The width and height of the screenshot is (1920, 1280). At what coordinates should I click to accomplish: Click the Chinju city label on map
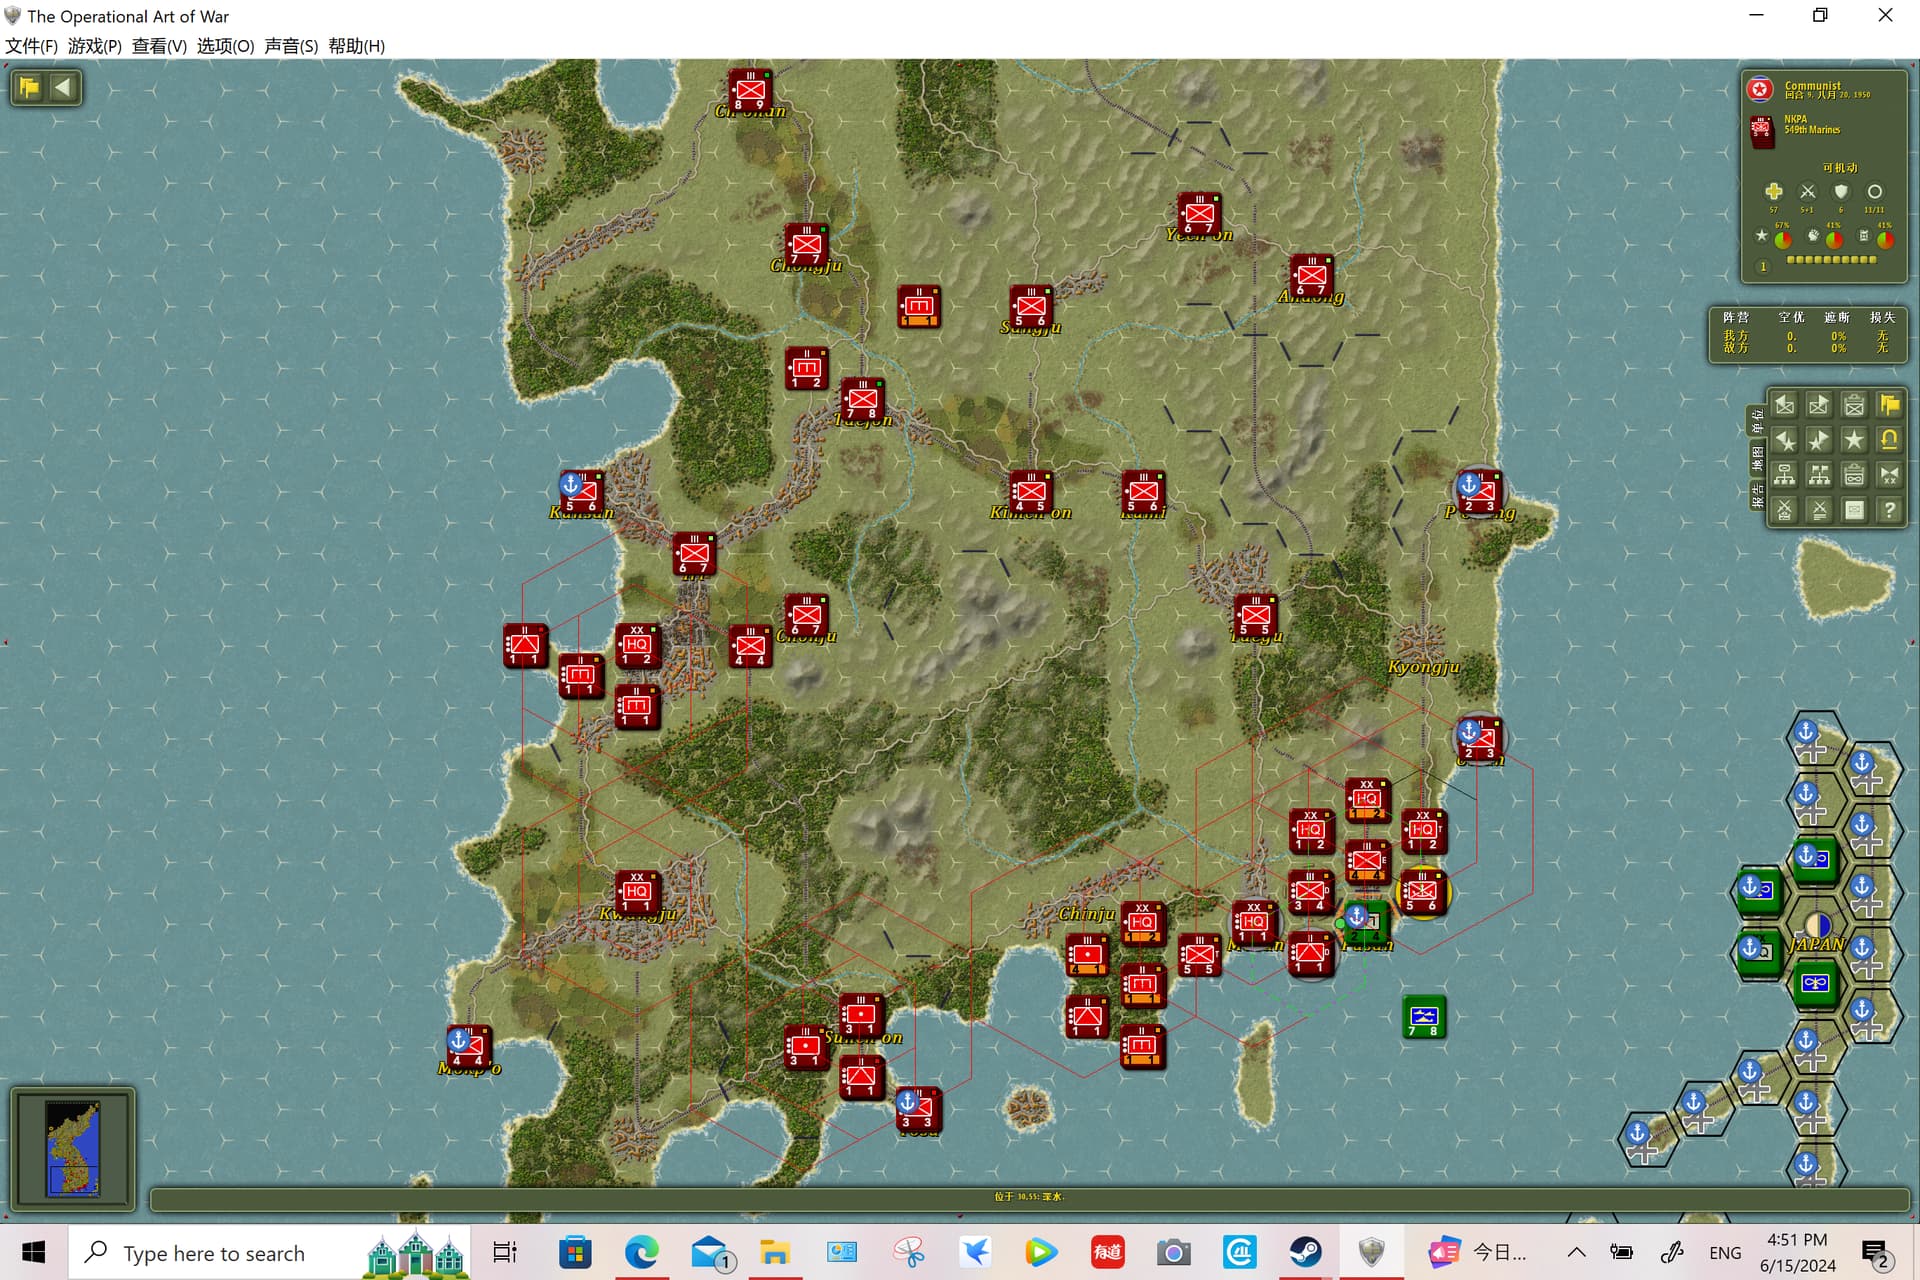point(1087,914)
